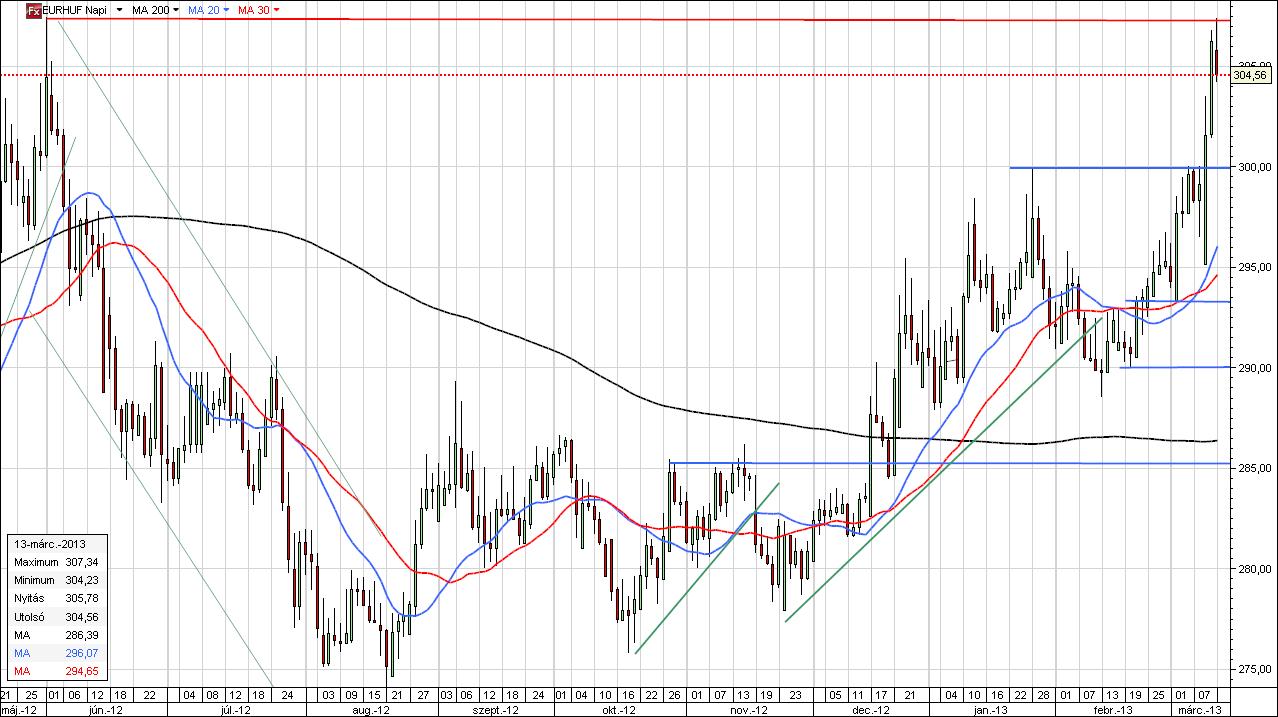
Task: Click the 290,00 price axis label
Action: coord(1254,368)
